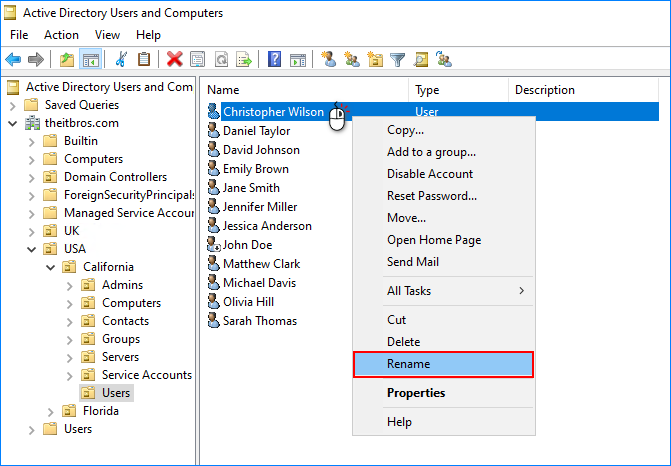The width and height of the screenshot is (671, 466).
Task: Click the Refresh toolbar icon
Action: coord(221,59)
